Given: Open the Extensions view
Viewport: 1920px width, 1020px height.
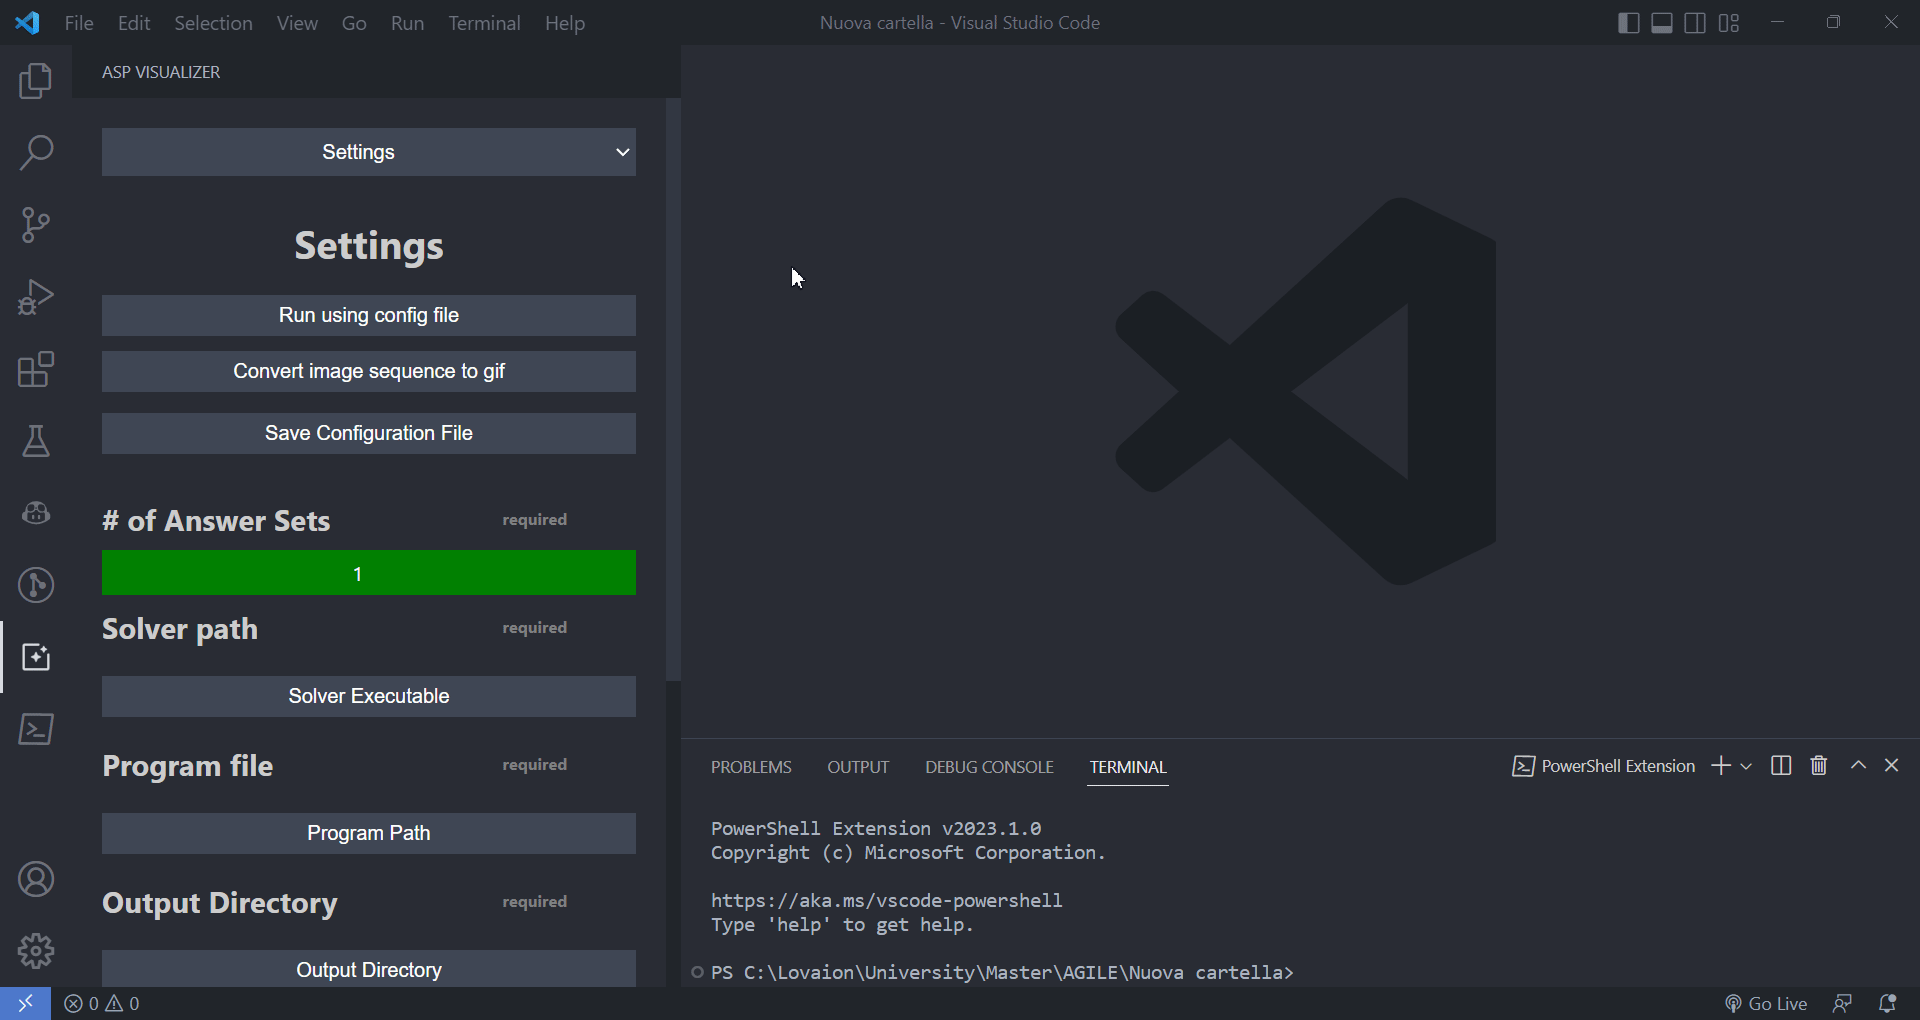Looking at the screenshot, I should [36, 369].
